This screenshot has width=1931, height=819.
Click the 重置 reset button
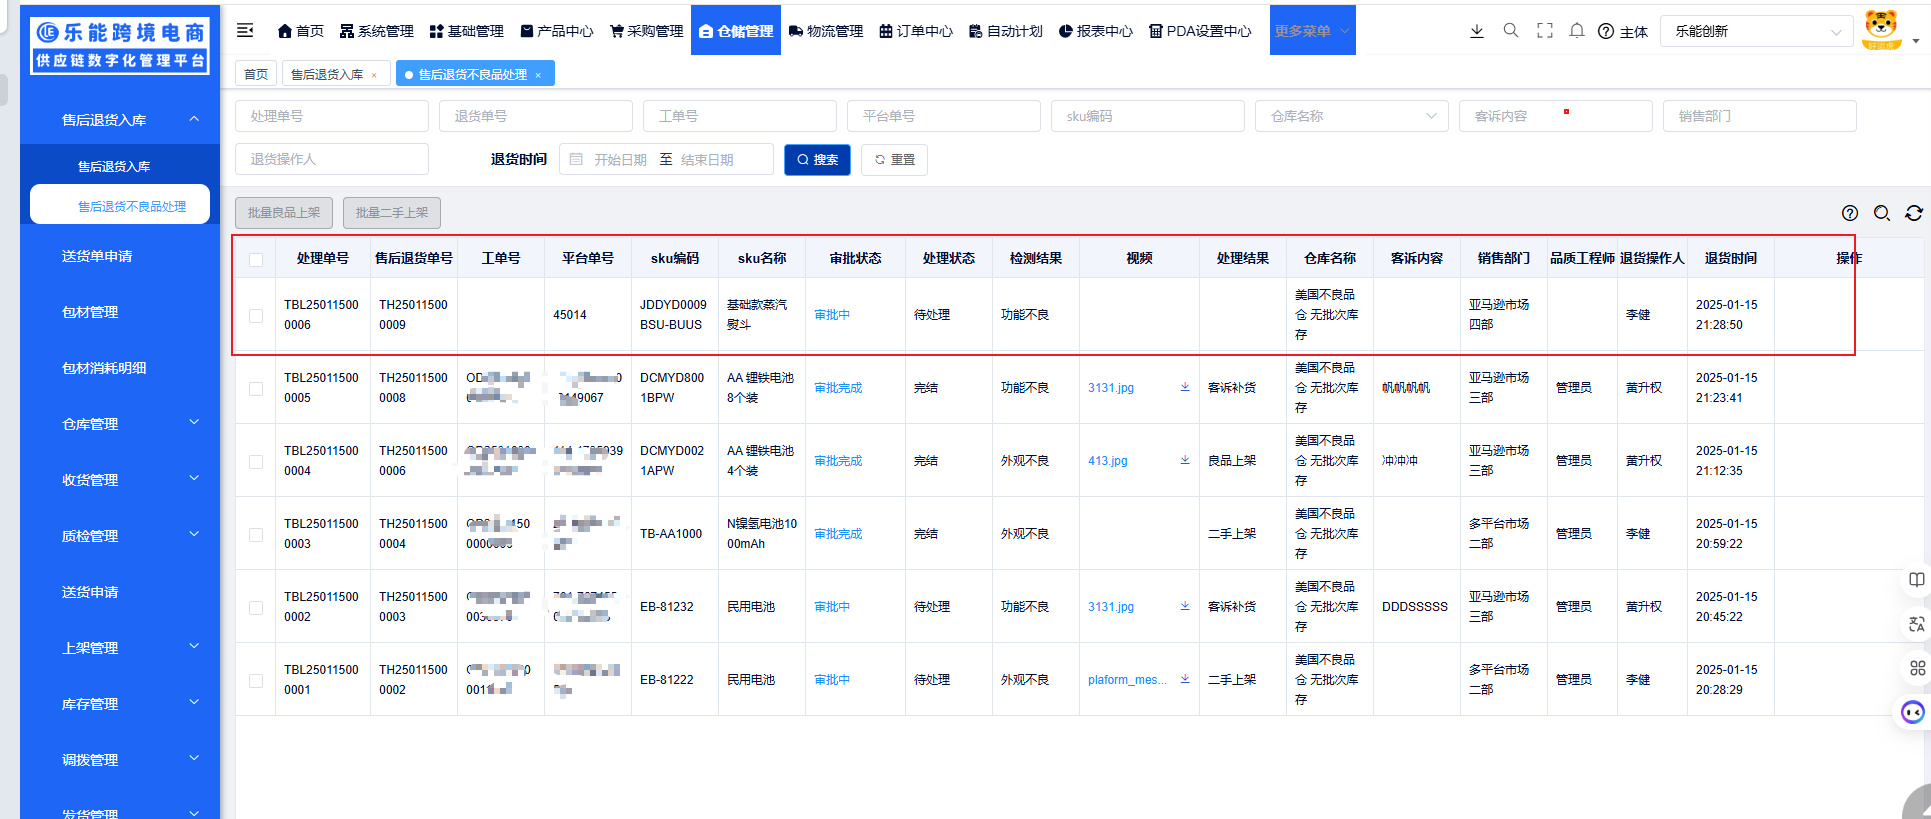point(894,160)
